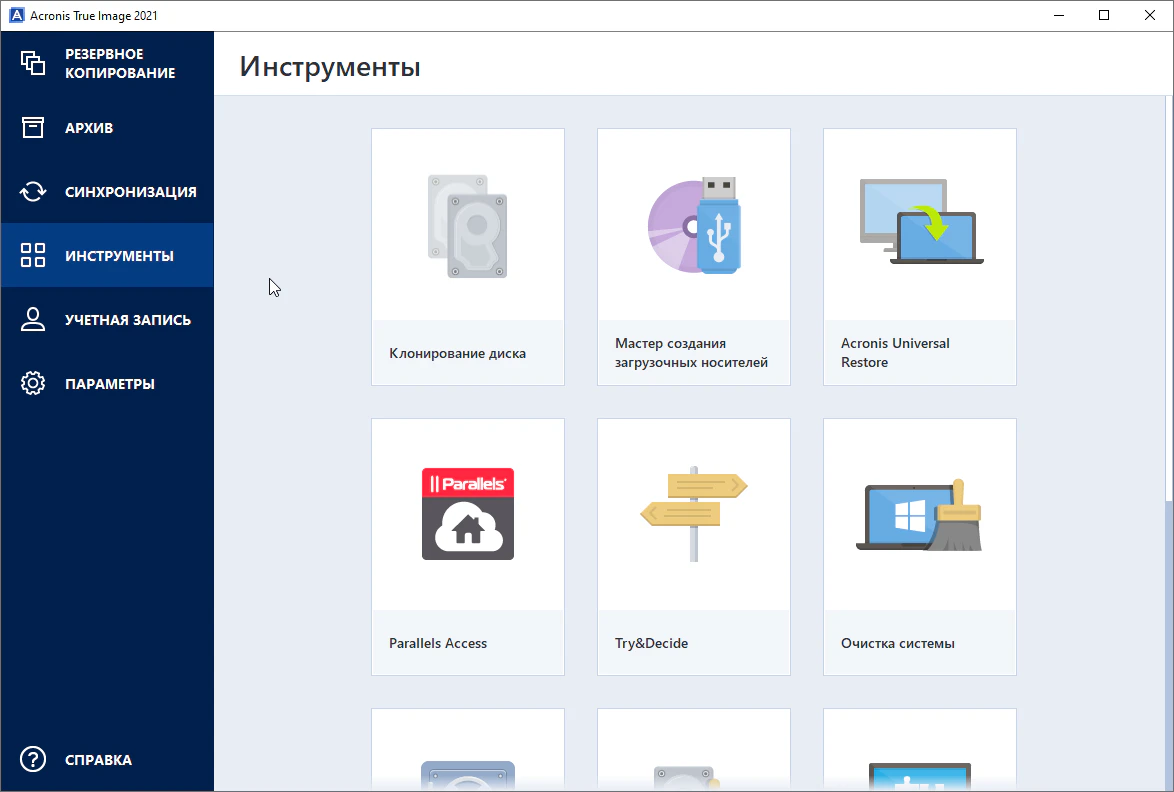This screenshot has height=792, width=1174.
Task: Select the ИНСТРУМЕНТЫ sidebar item
Action: coord(119,256)
